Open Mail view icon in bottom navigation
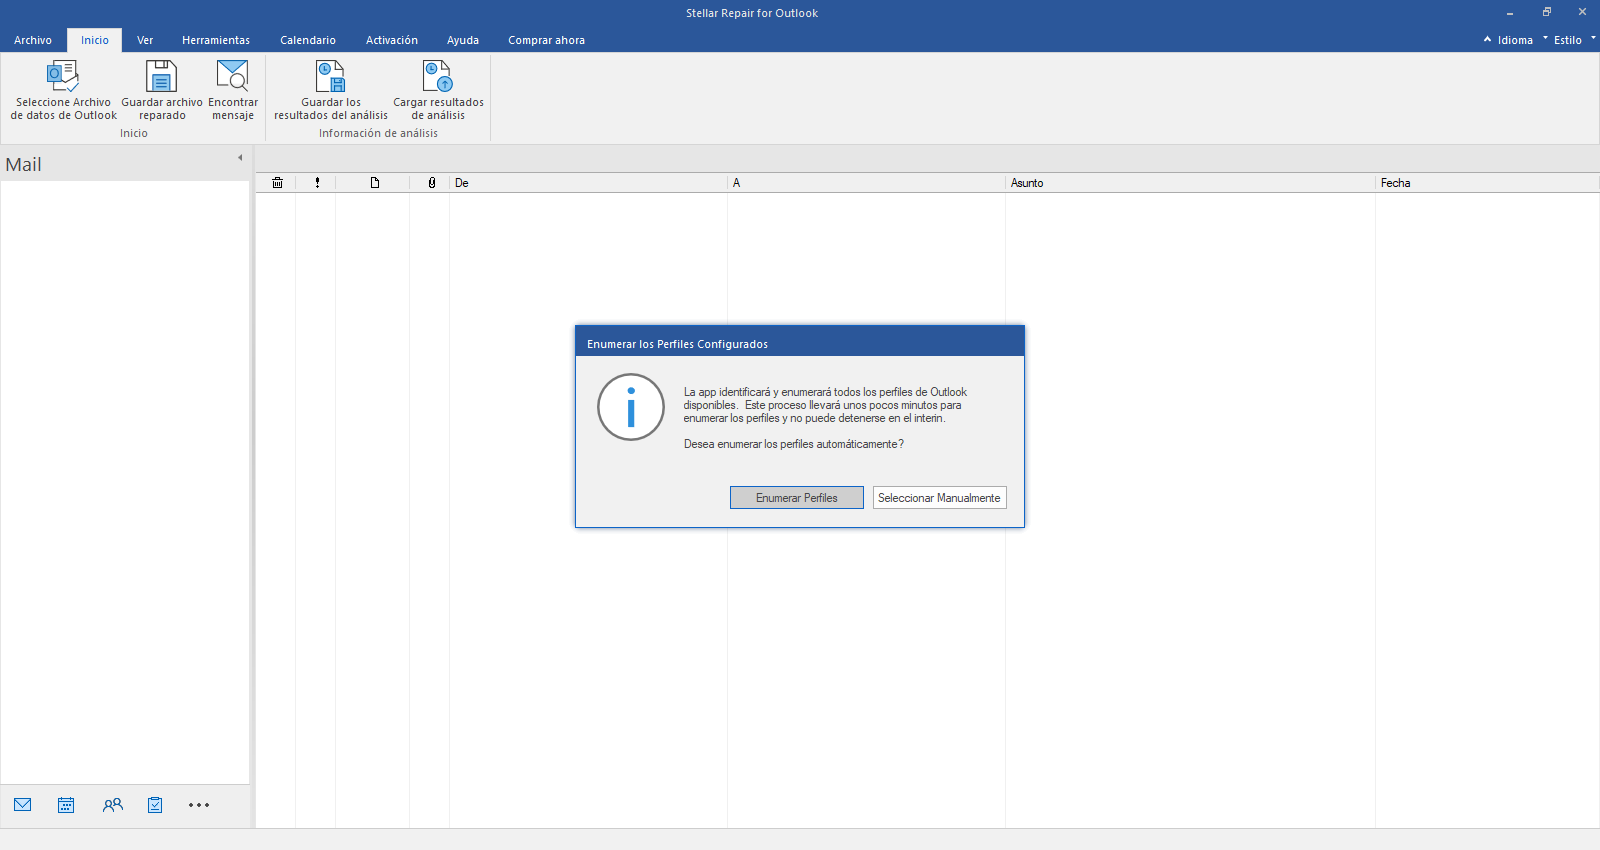Viewport: 1600px width, 850px height. pyautogui.click(x=23, y=805)
